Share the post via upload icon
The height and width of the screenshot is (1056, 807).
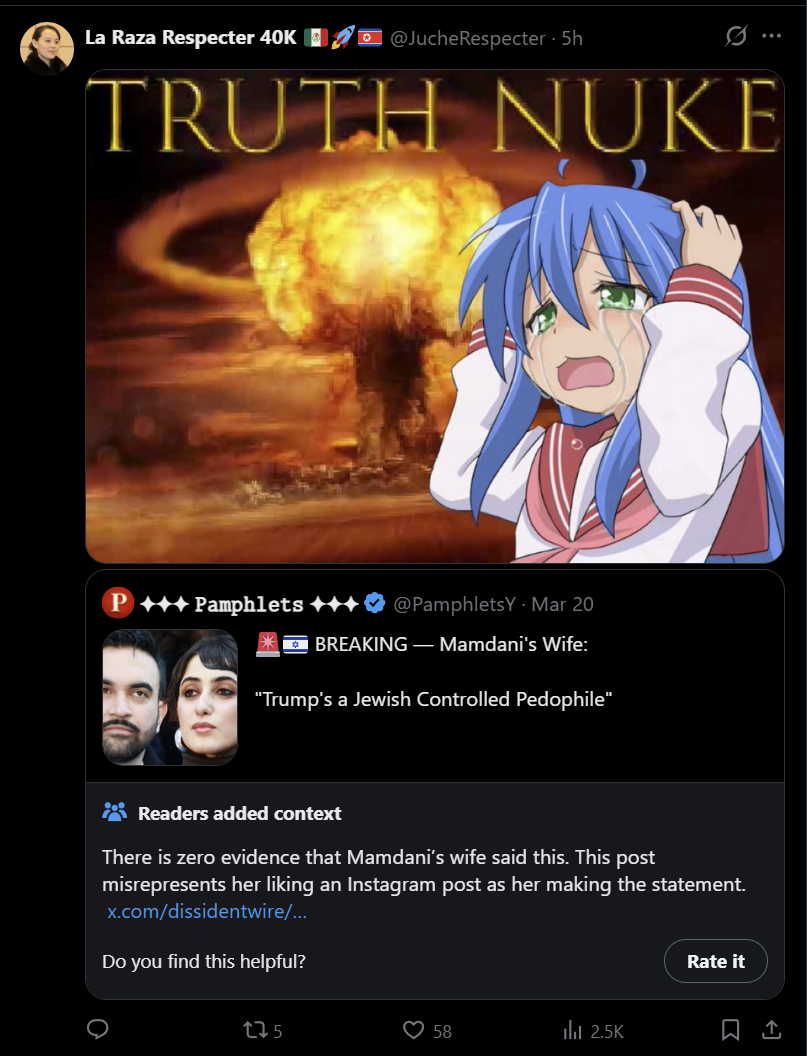click(771, 1029)
